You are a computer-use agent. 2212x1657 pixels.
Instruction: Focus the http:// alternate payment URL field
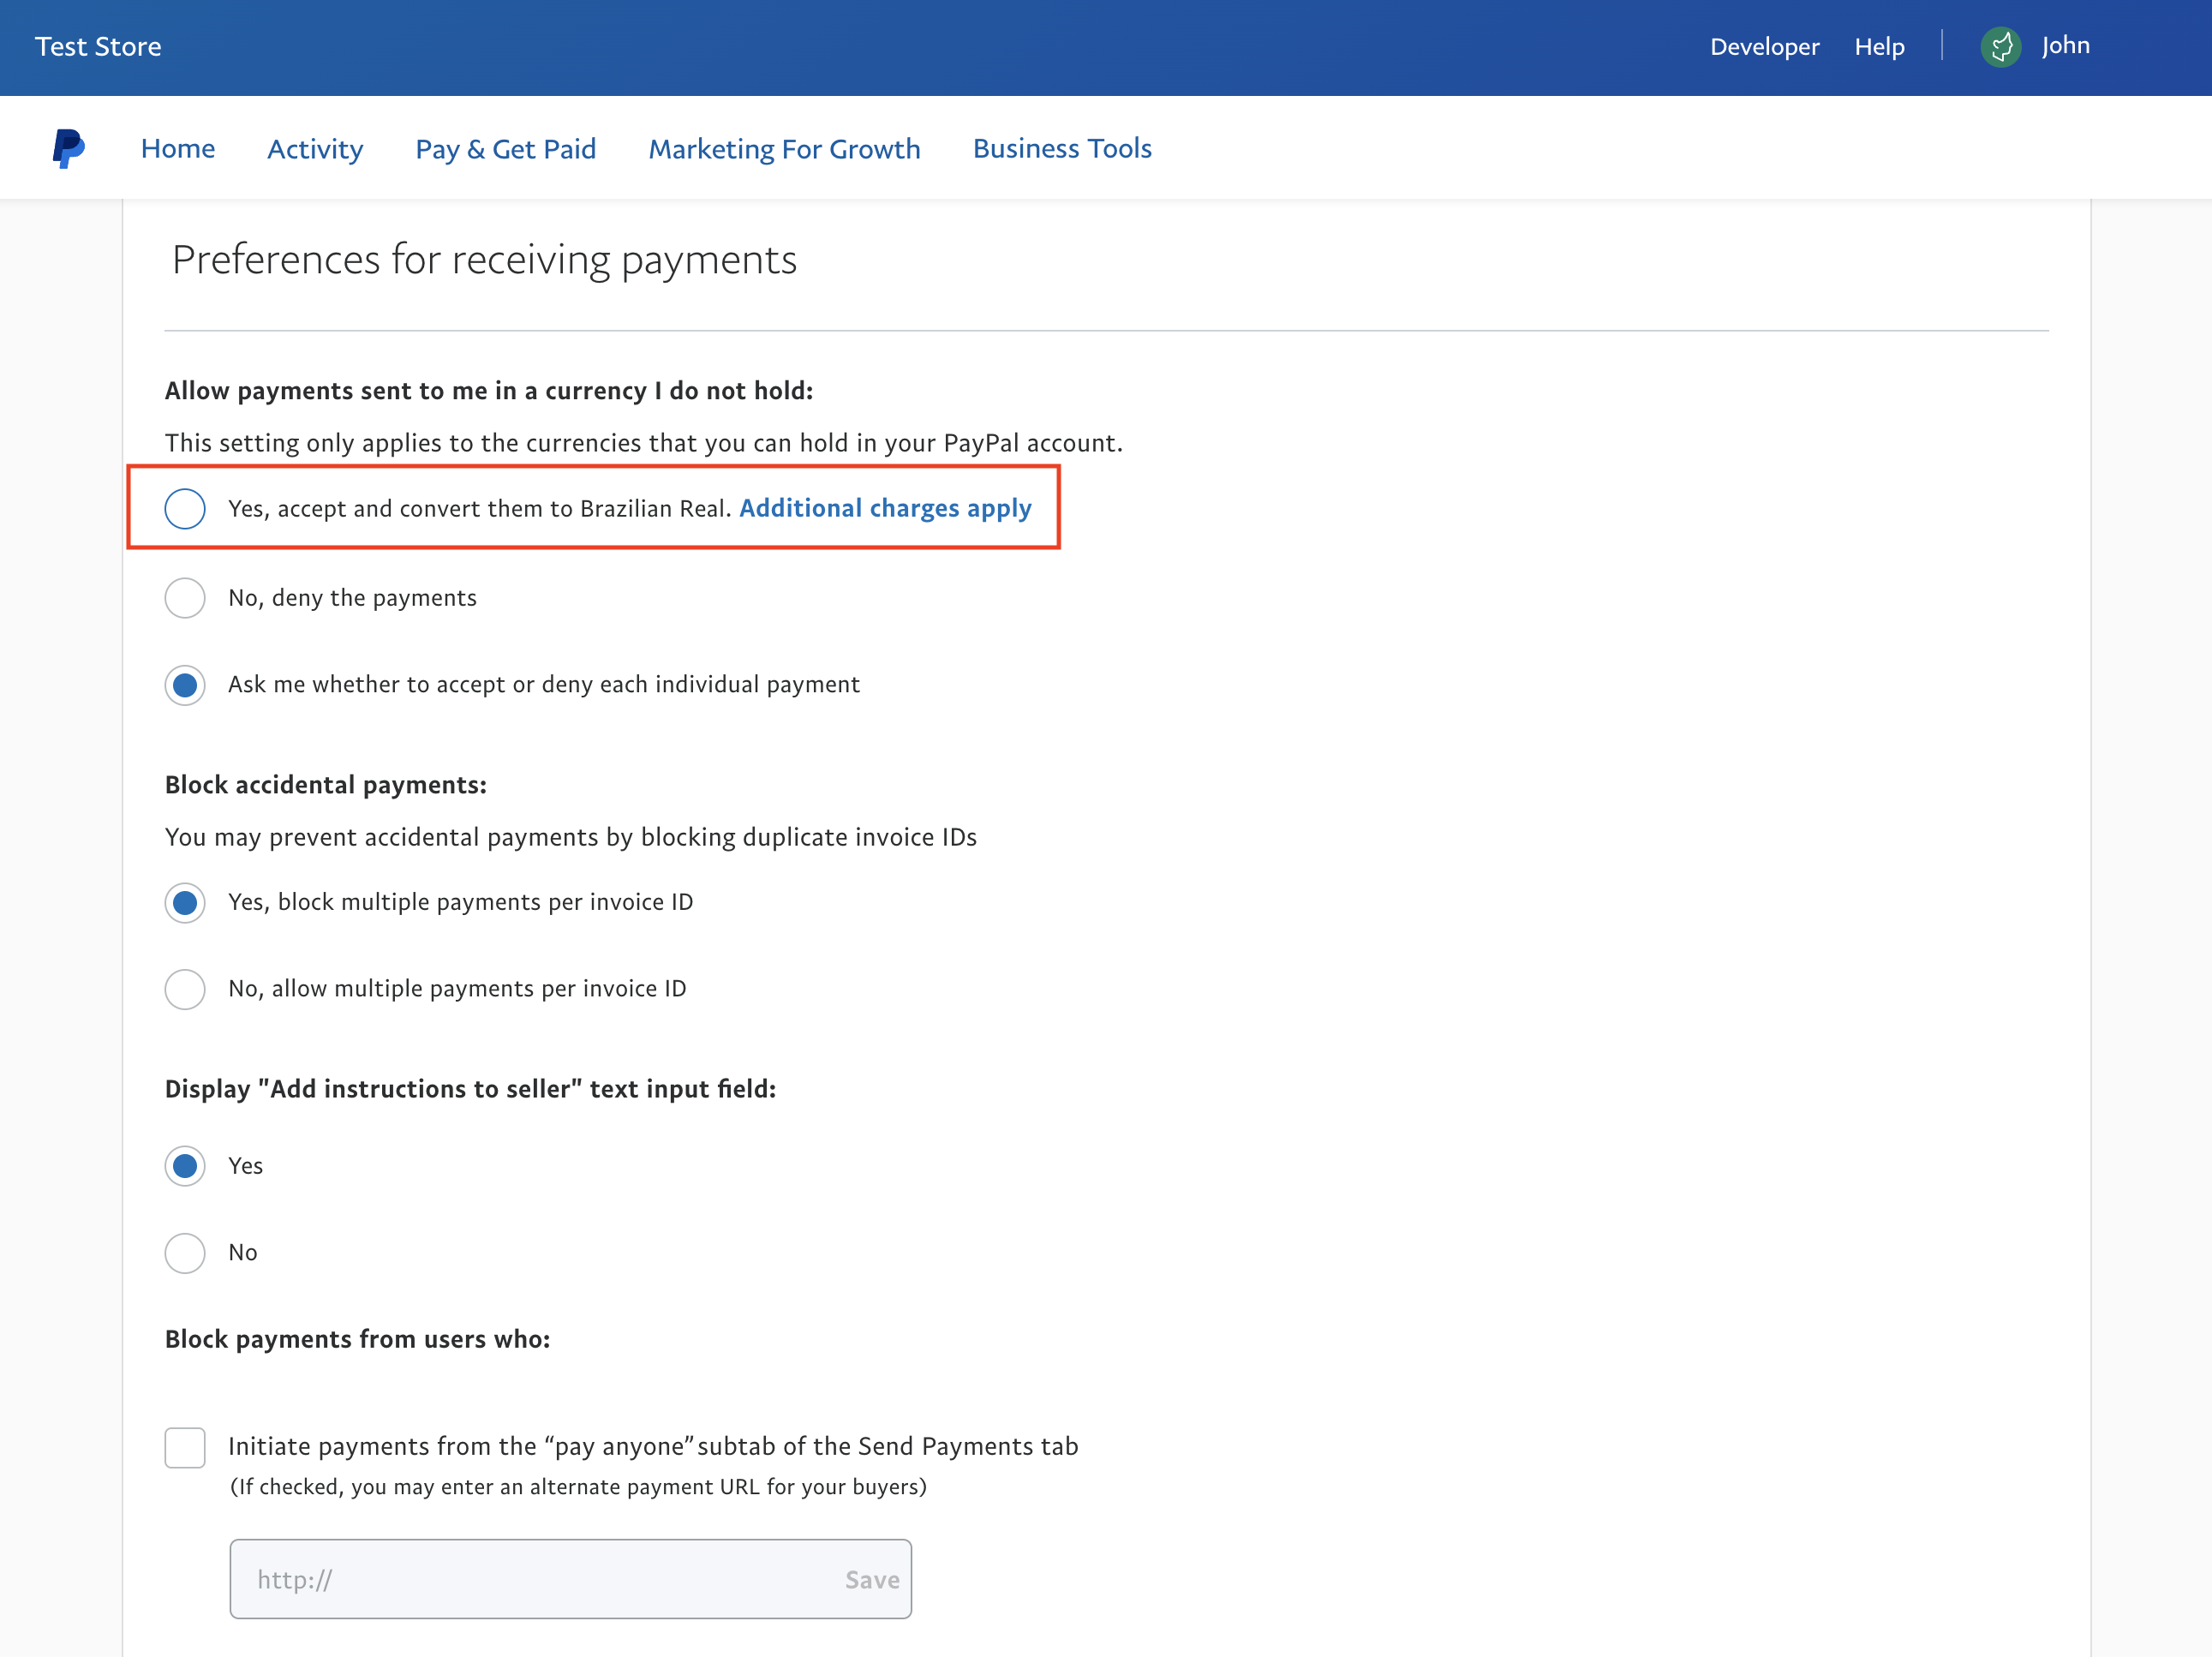(x=570, y=1579)
